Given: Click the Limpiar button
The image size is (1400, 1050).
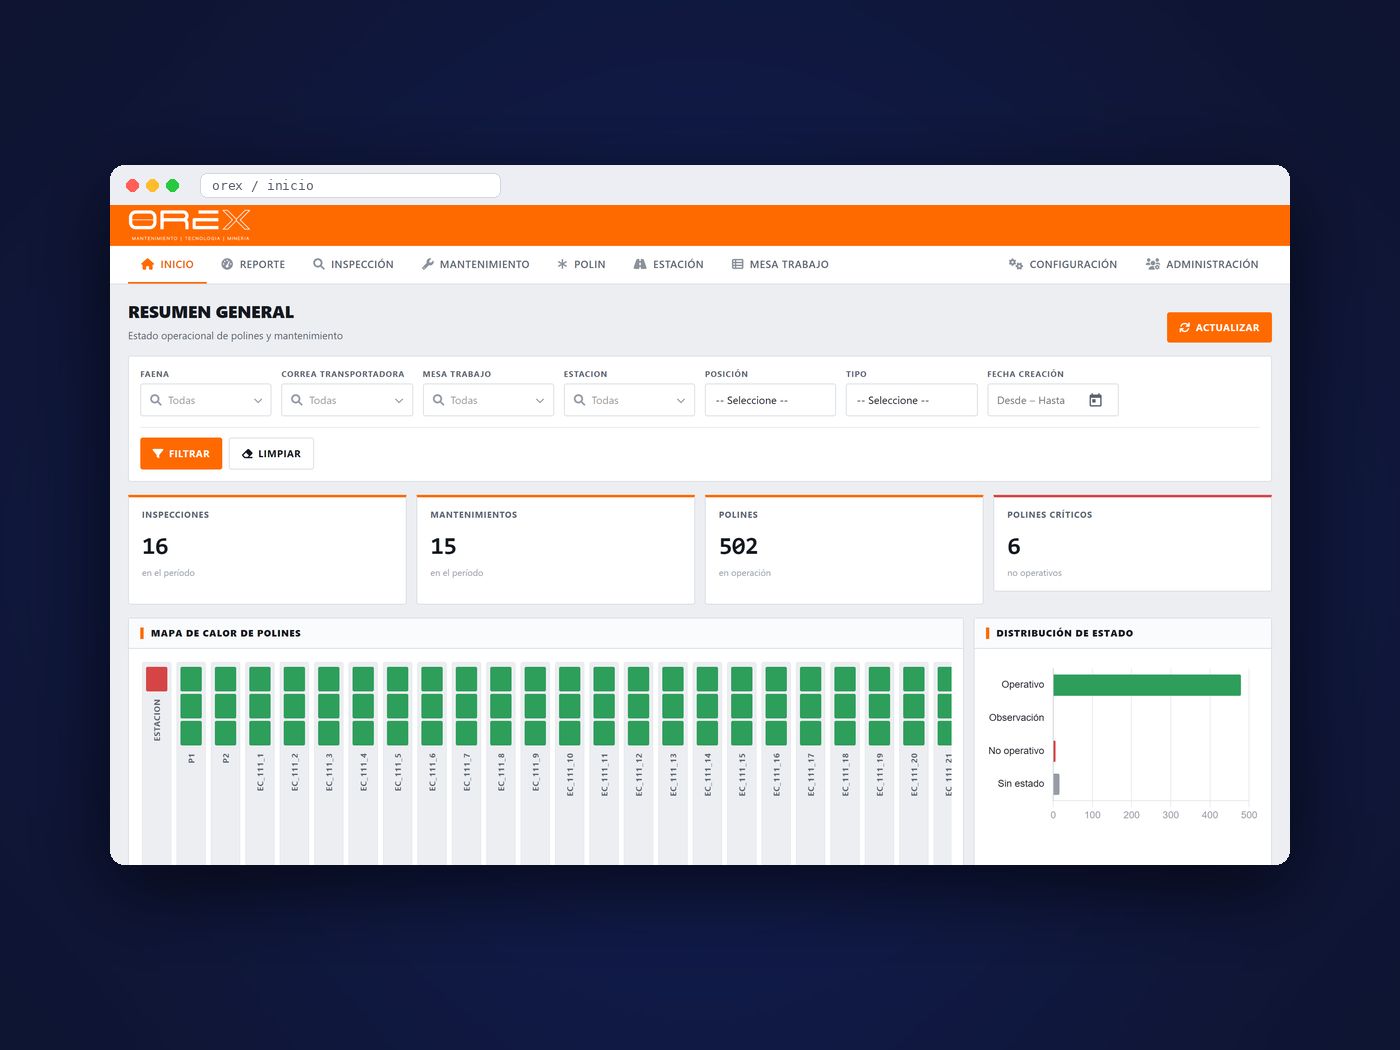Looking at the screenshot, I should coord(271,453).
